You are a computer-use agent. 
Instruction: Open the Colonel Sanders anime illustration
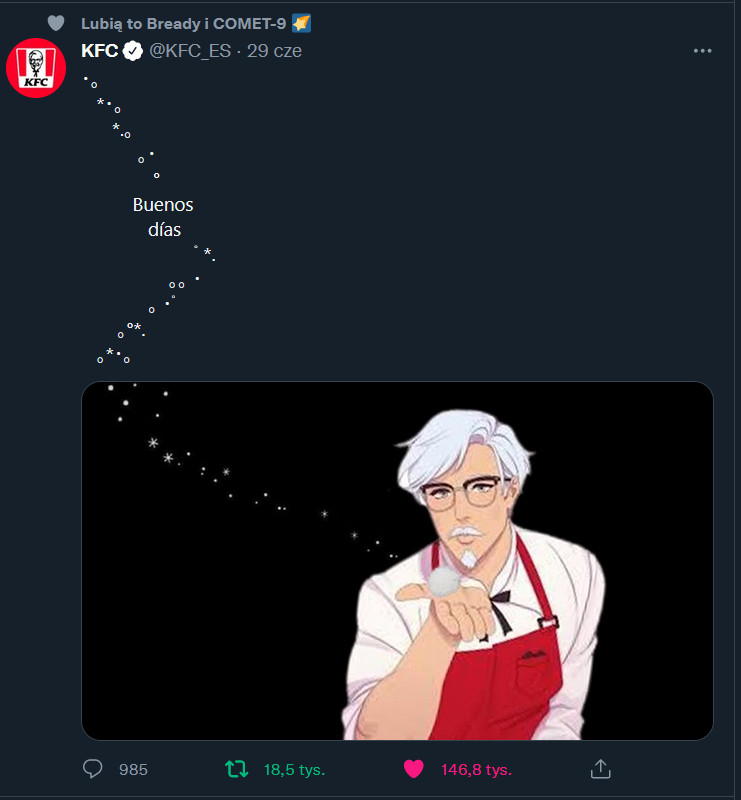(480, 590)
